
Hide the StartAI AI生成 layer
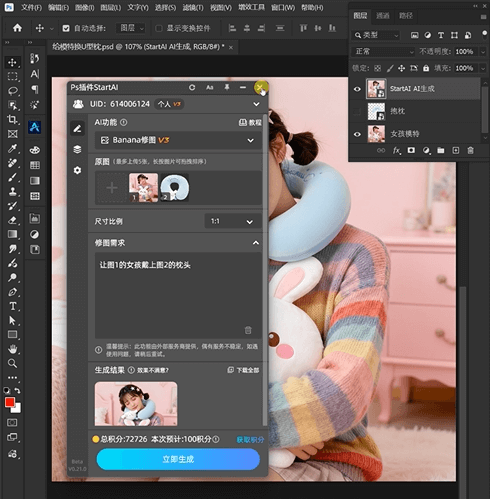[357, 89]
